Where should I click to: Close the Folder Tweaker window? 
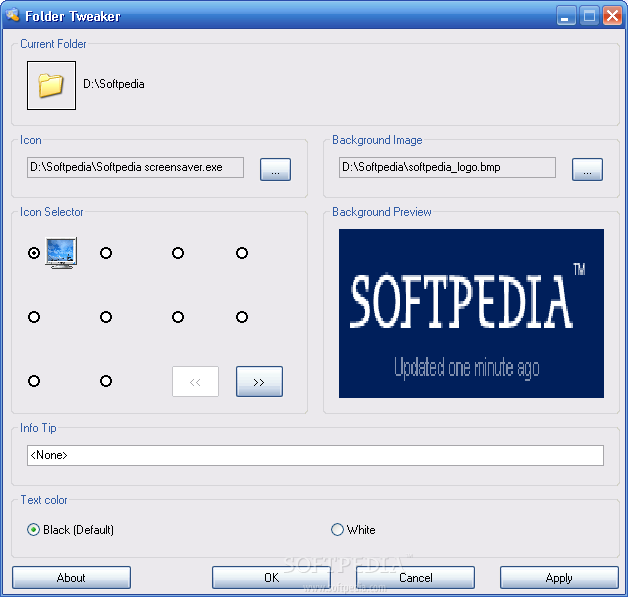tap(612, 16)
